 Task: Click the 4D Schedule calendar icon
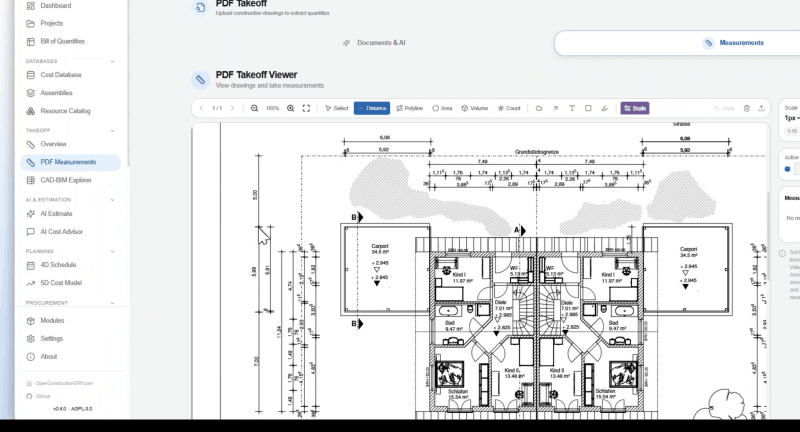pyautogui.click(x=31, y=265)
